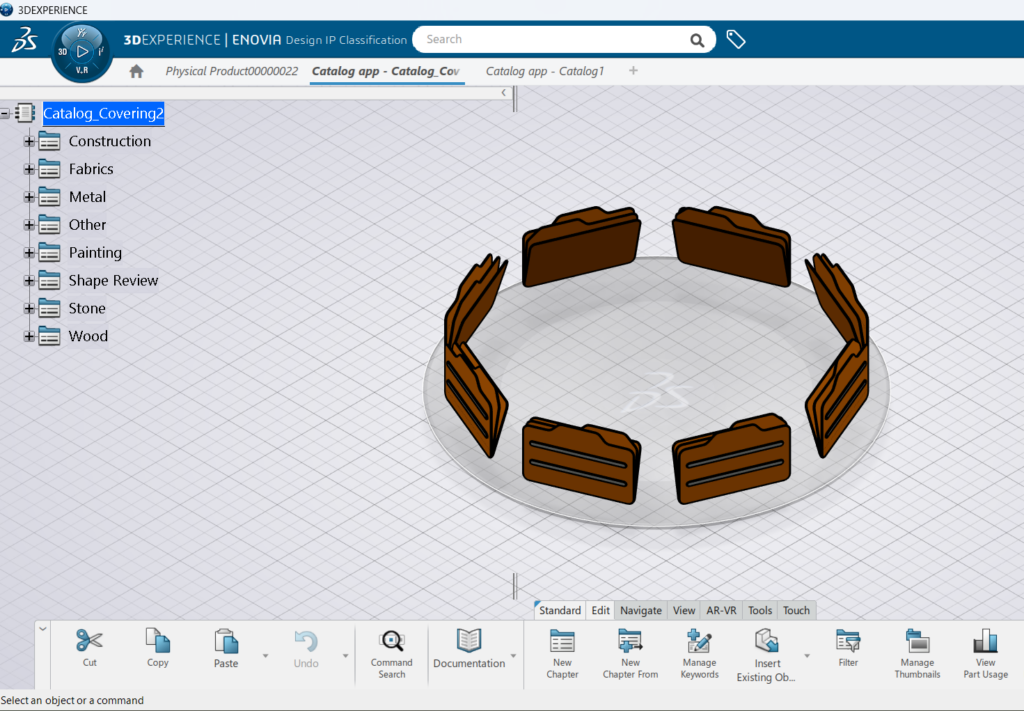This screenshot has height=711, width=1024.
Task: Click New Chapter From icon
Action: click(630, 641)
